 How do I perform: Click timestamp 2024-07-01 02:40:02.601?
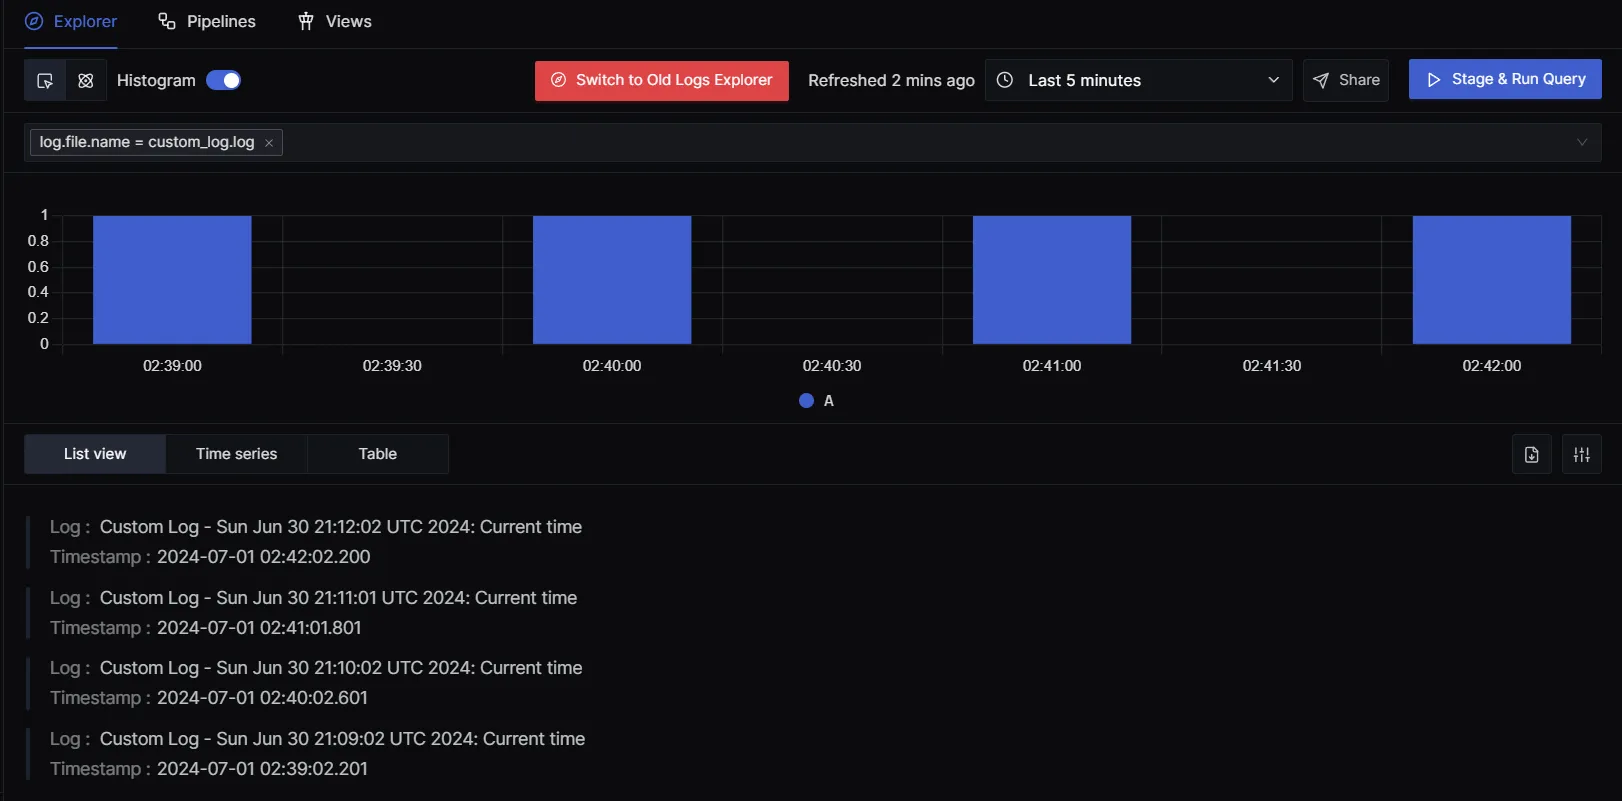(x=262, y=698)
